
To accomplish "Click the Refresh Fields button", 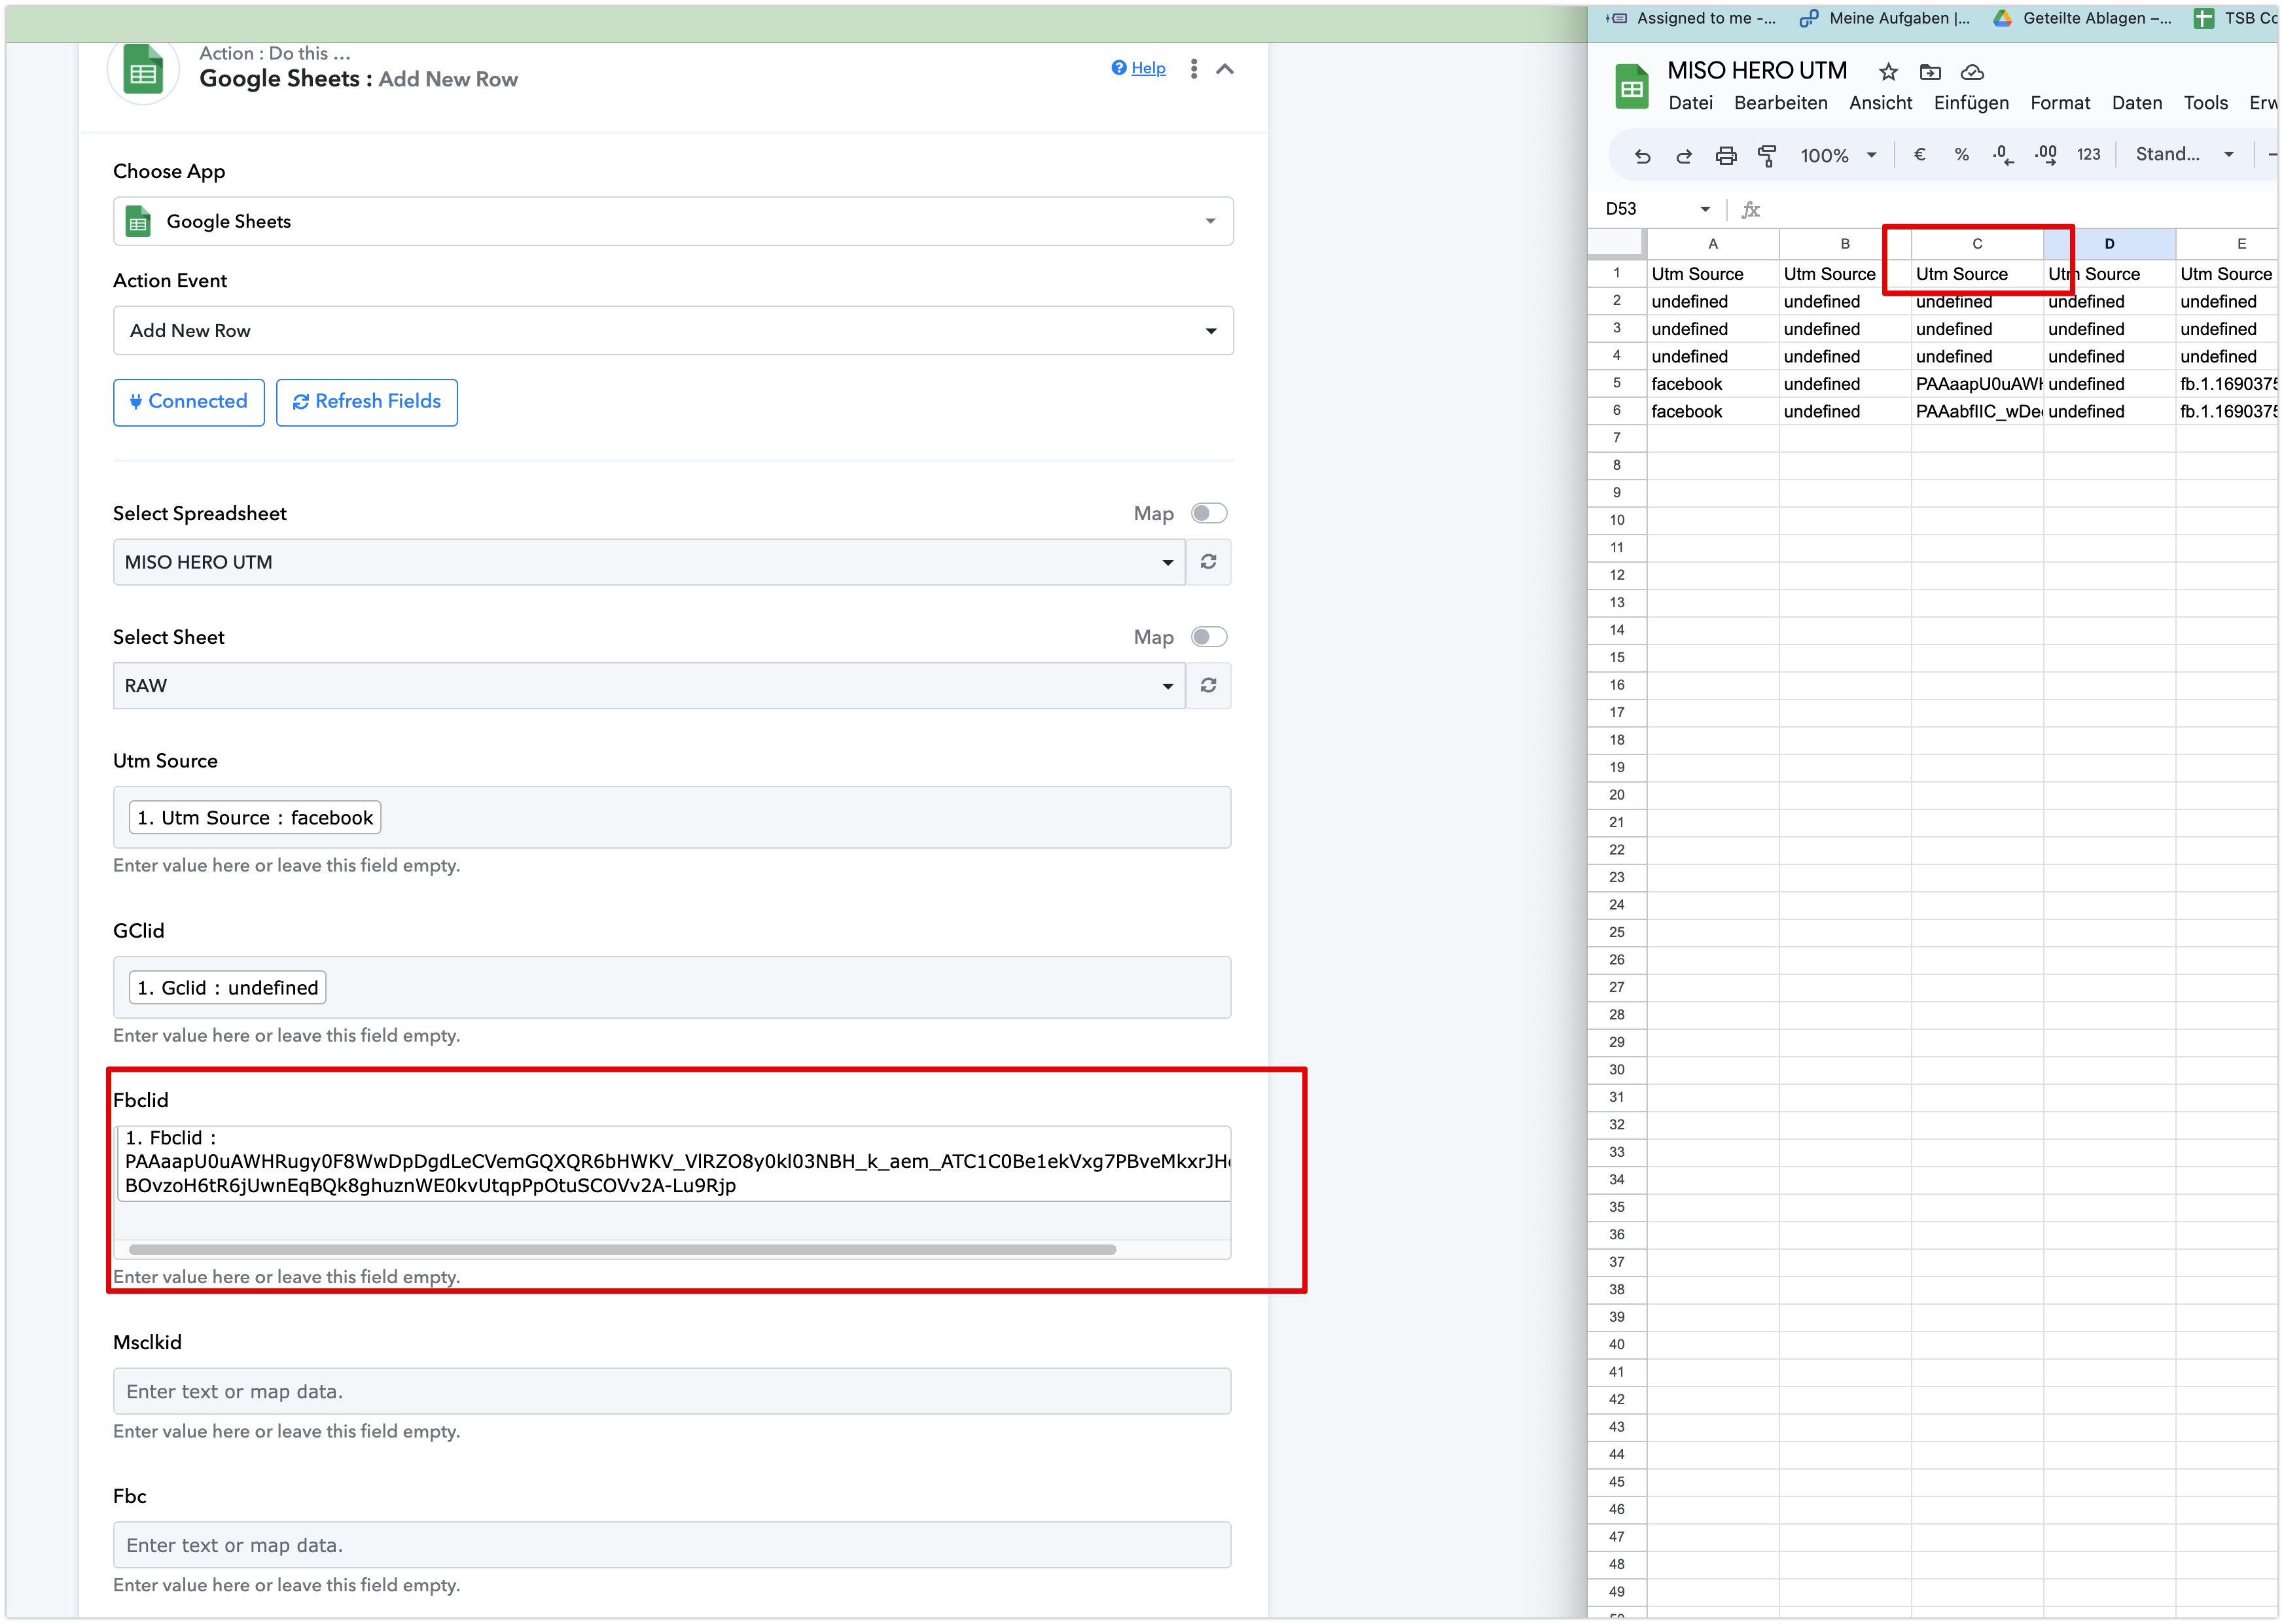I will [x=367, y=402].
